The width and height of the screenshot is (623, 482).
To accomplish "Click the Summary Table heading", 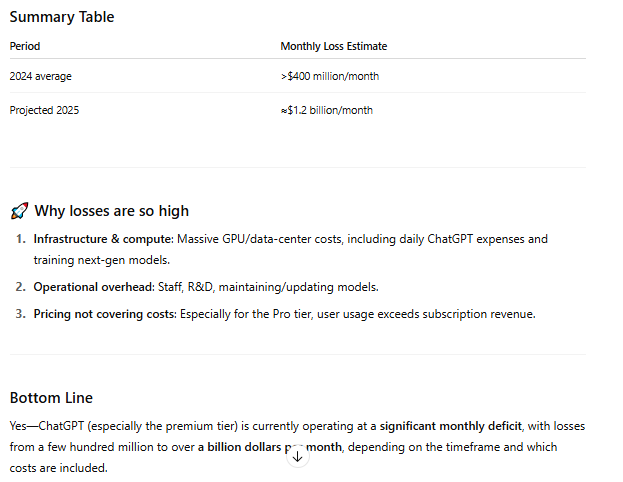I will (62, 17).
